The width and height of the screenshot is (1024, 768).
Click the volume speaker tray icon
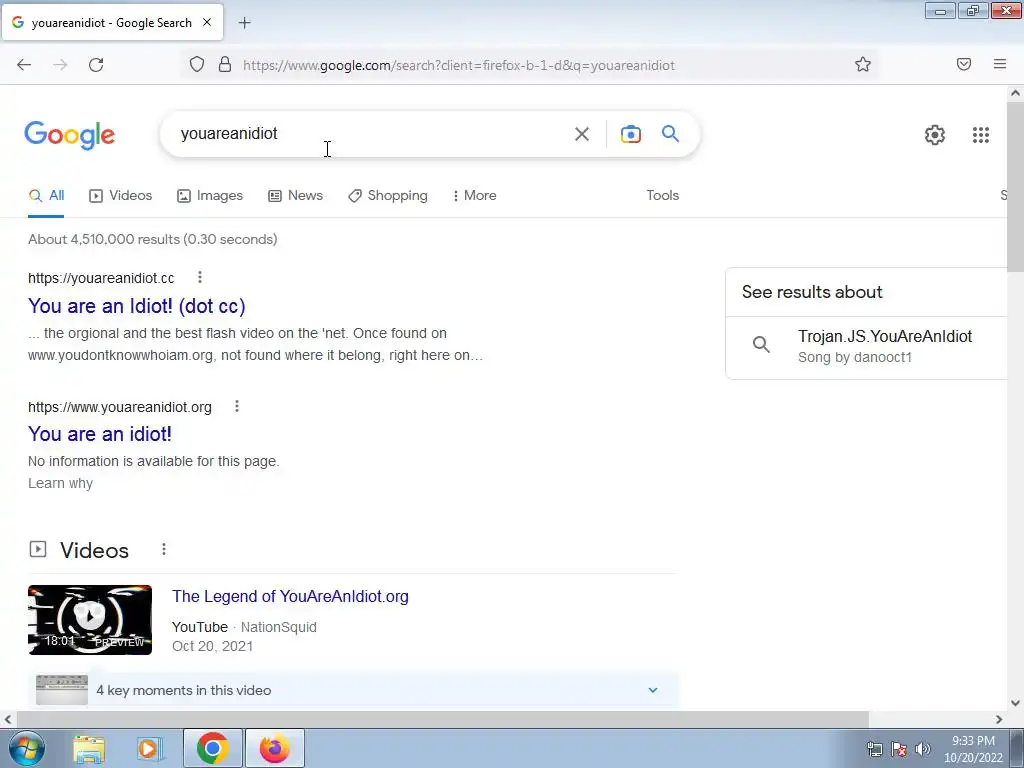tap(923, 749)
